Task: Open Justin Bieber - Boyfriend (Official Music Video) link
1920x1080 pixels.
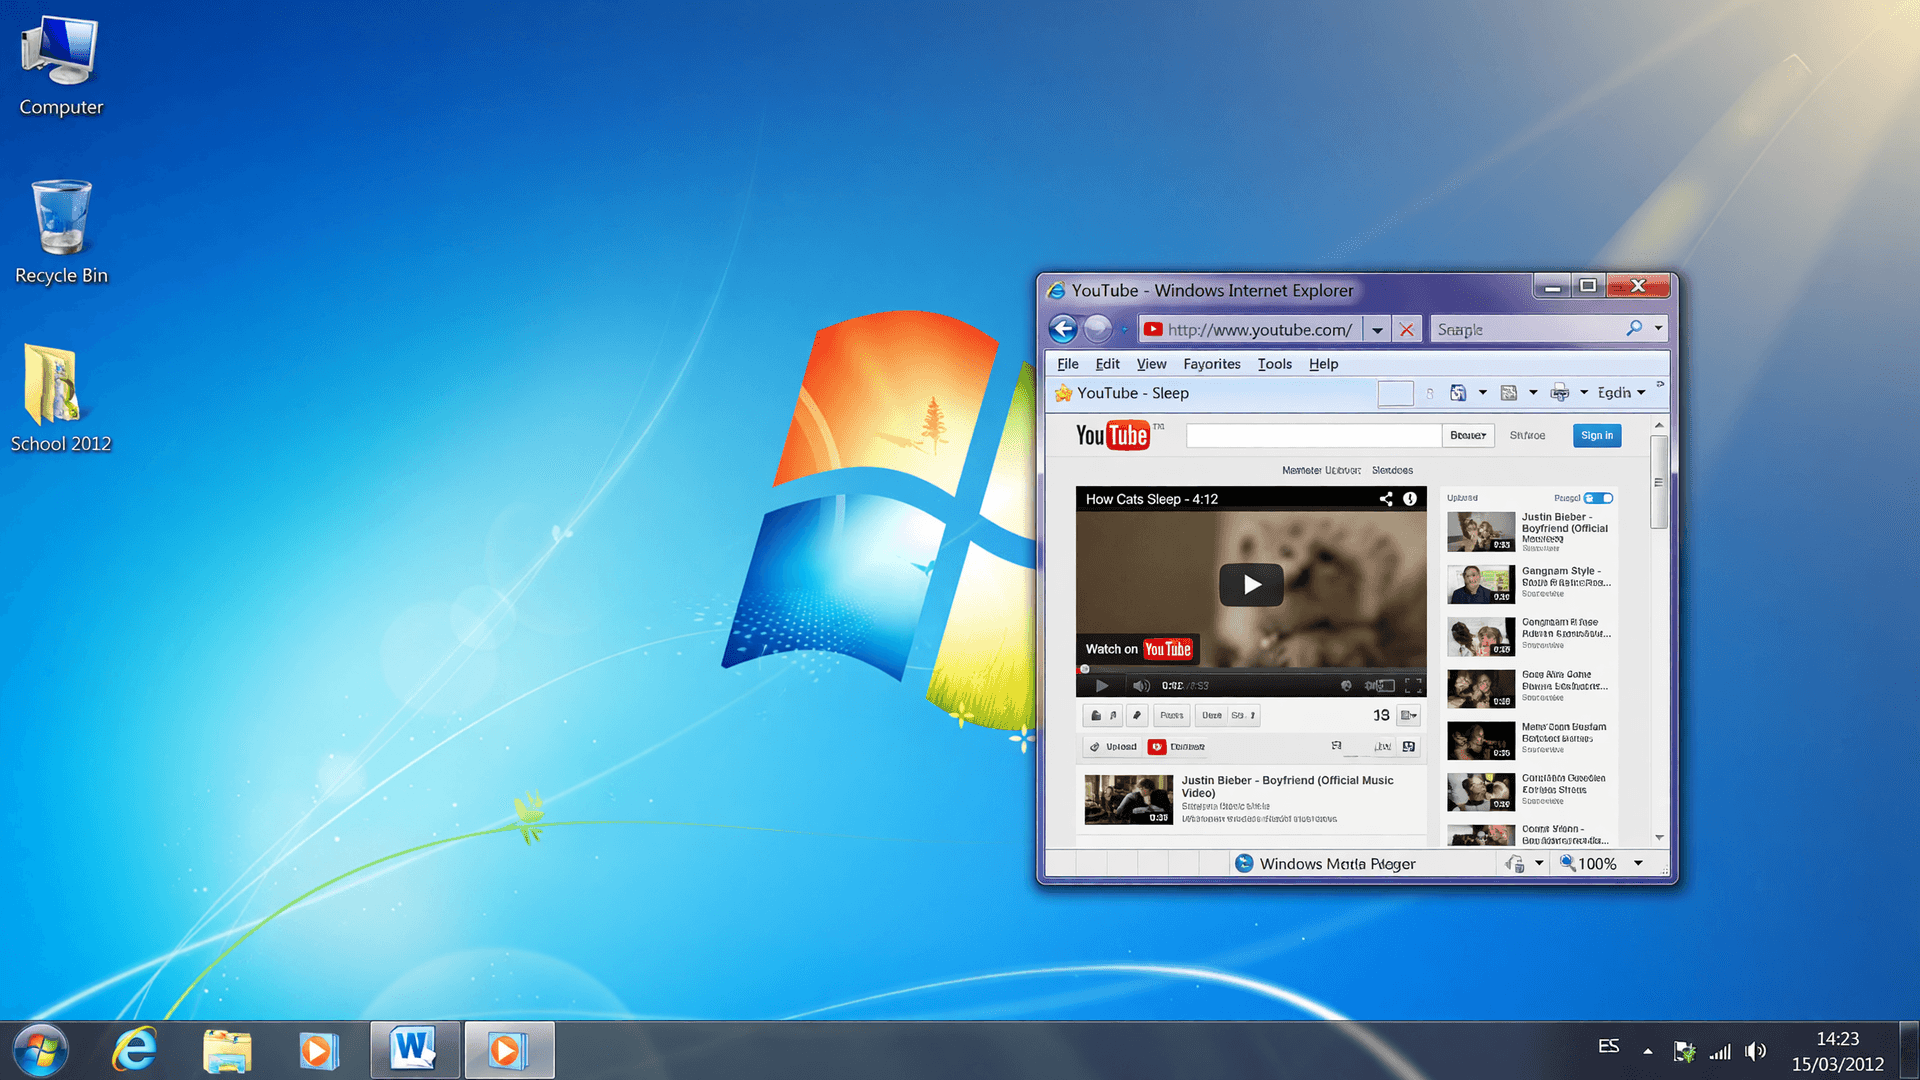Action: (1287, 786)
